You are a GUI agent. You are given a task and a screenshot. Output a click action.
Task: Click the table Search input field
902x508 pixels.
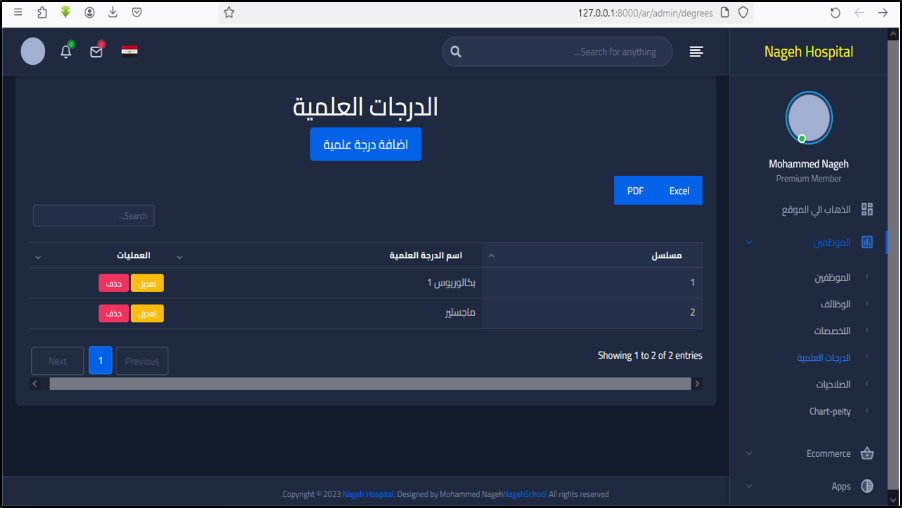tap(94, 216)
